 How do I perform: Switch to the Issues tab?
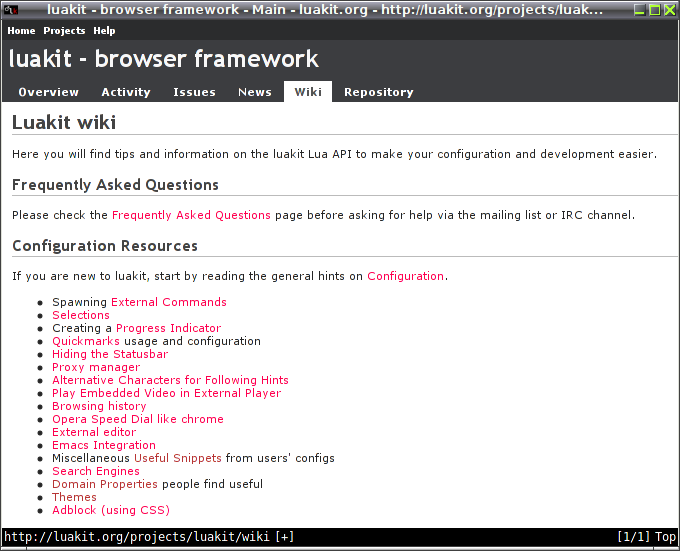194,92
